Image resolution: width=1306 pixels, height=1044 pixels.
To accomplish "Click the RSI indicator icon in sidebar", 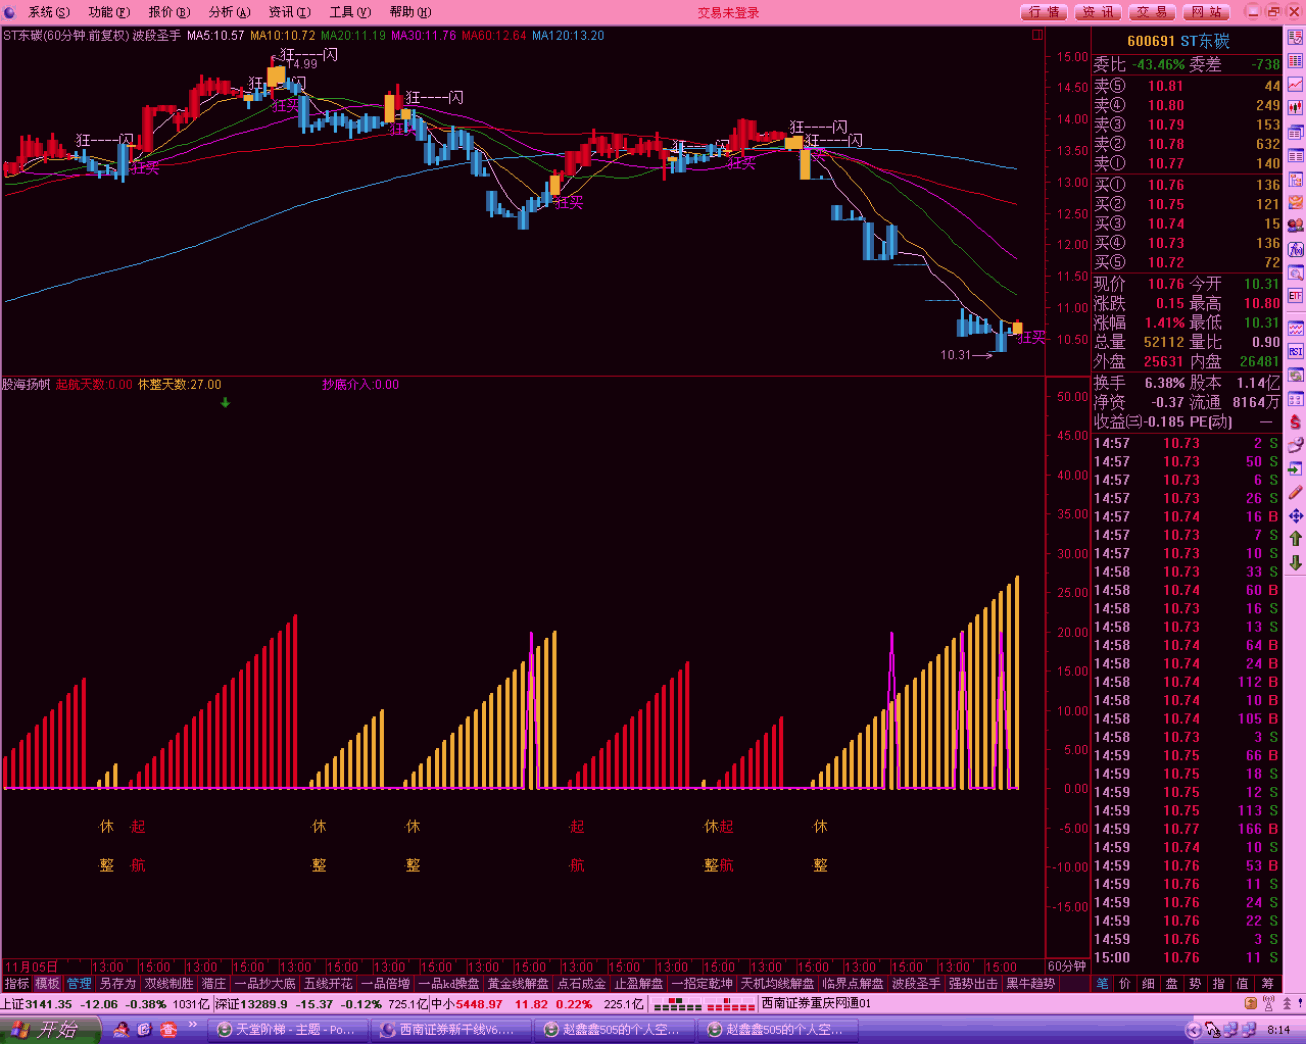I will tap(1295, 351).
